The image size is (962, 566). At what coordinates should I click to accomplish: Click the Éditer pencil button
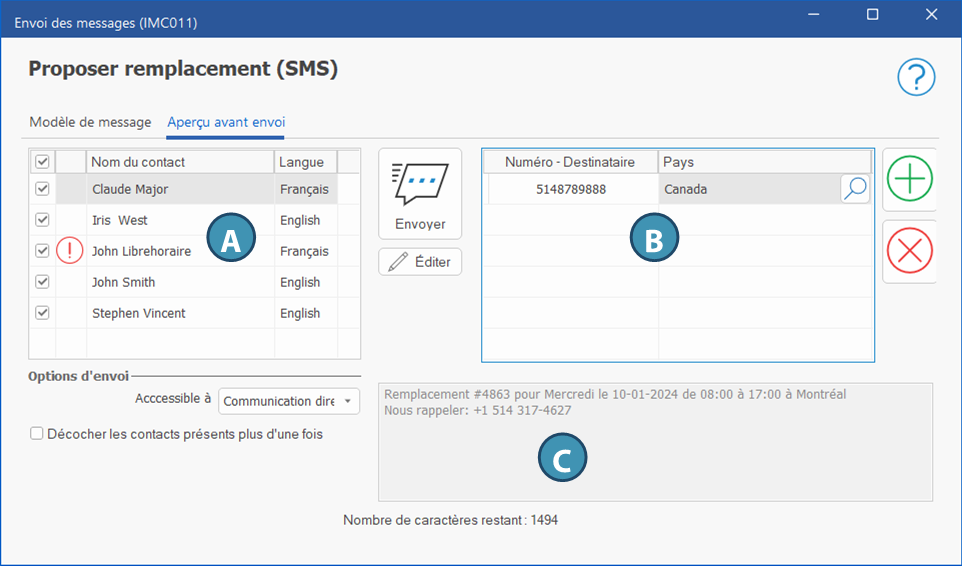420,262
